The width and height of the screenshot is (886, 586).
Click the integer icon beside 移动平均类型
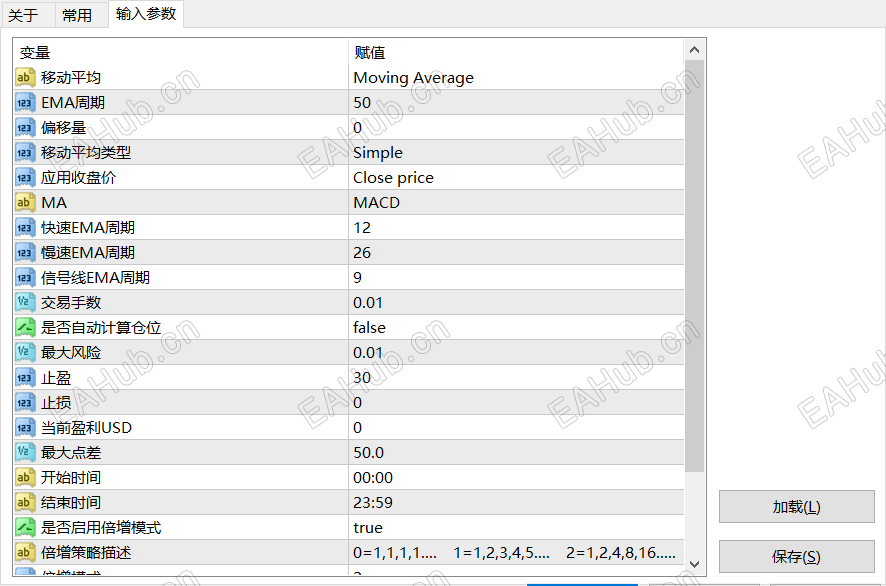pyautogui.click(x=25, y=153)
